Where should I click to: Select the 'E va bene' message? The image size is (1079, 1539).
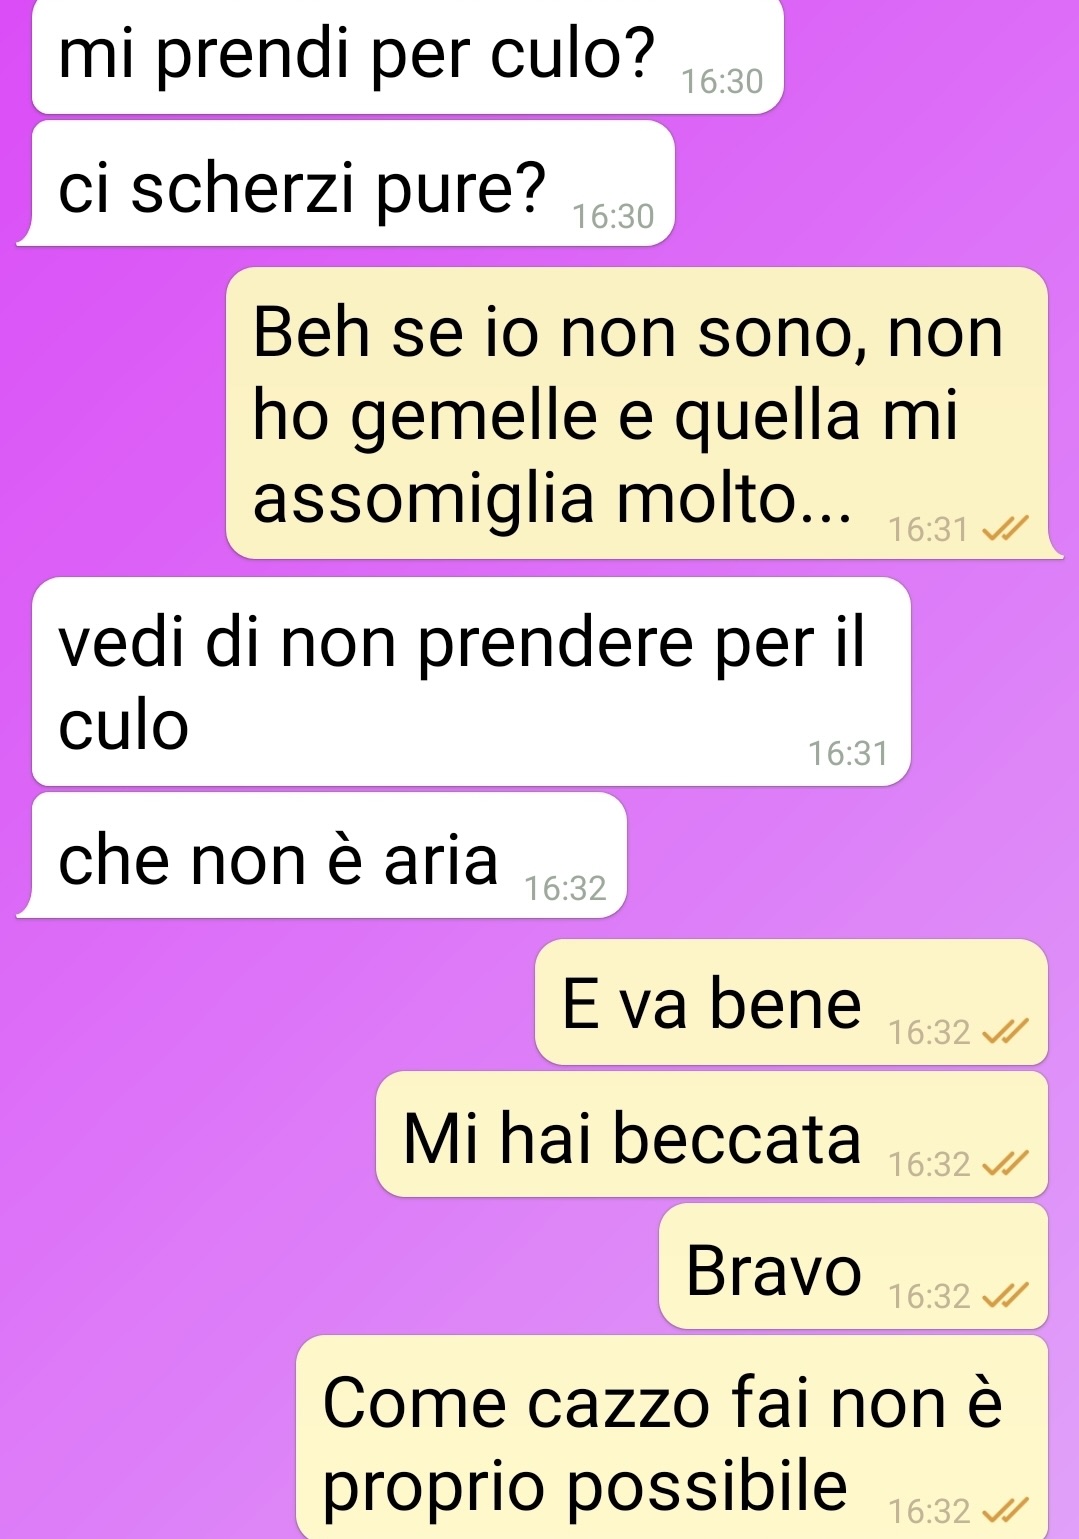[791, 1002]
